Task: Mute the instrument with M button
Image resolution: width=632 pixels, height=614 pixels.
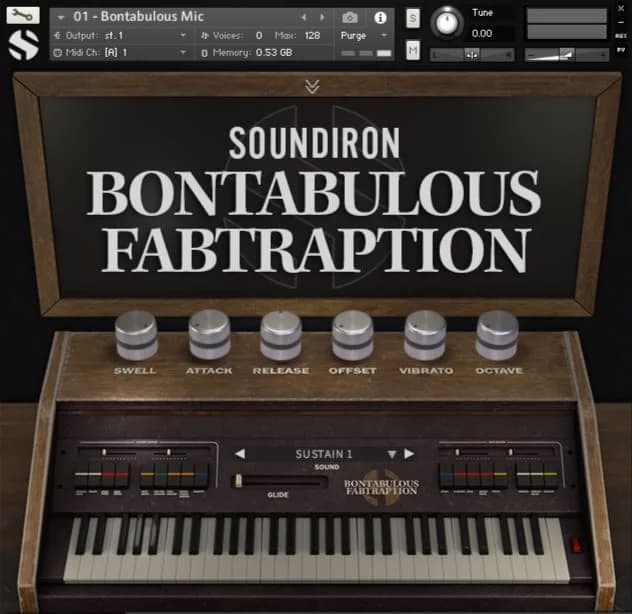Action: pyautogui.click(x=412, y=50)
